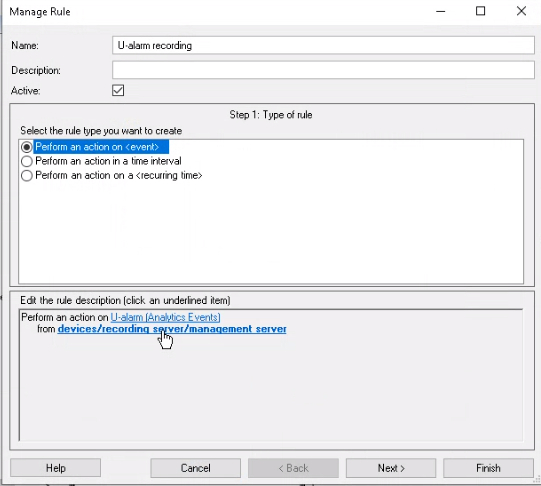541x486 pixels.
Task: Uncheck the Active checkbox
Action: tap(118, 90)
